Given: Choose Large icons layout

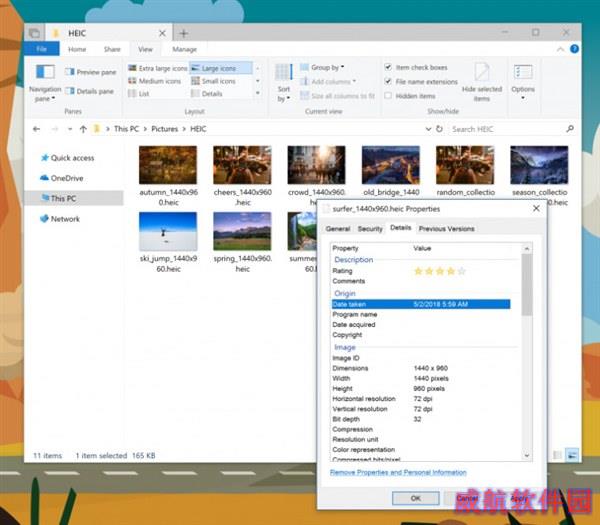Looking at the screenshot, I should (221, 68).
